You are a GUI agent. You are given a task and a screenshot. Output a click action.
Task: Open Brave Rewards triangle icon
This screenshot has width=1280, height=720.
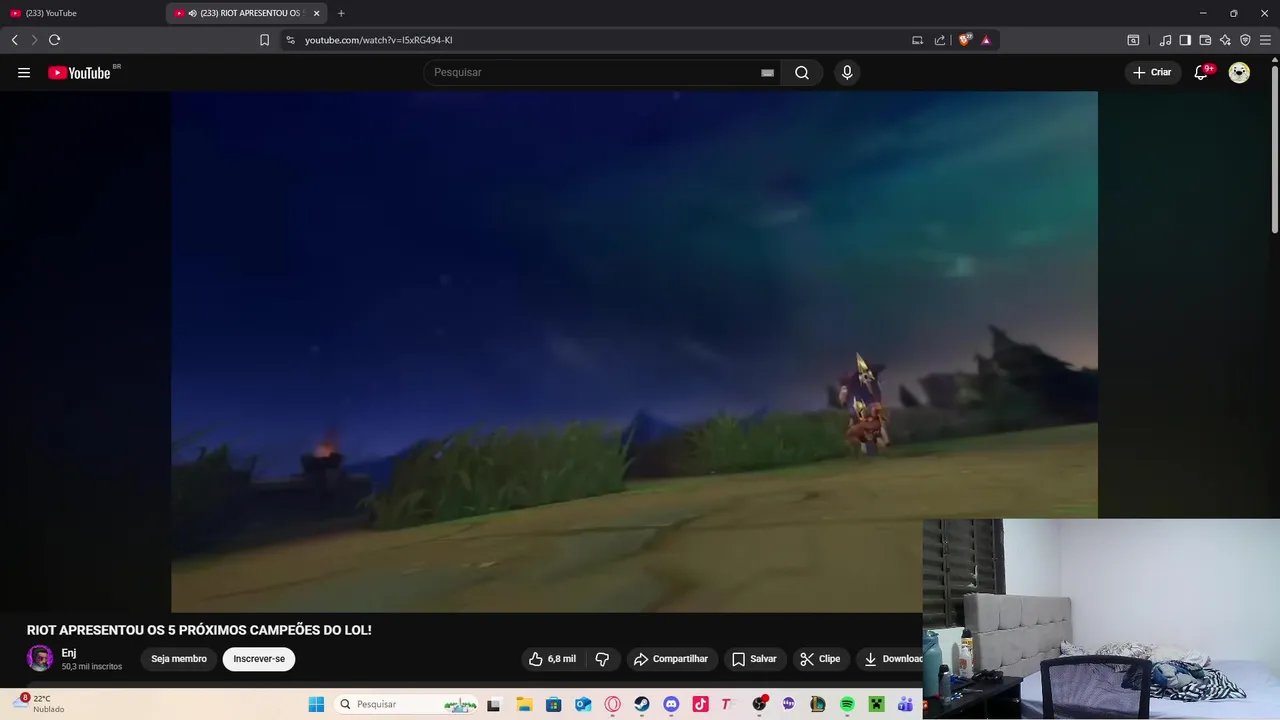986,40
